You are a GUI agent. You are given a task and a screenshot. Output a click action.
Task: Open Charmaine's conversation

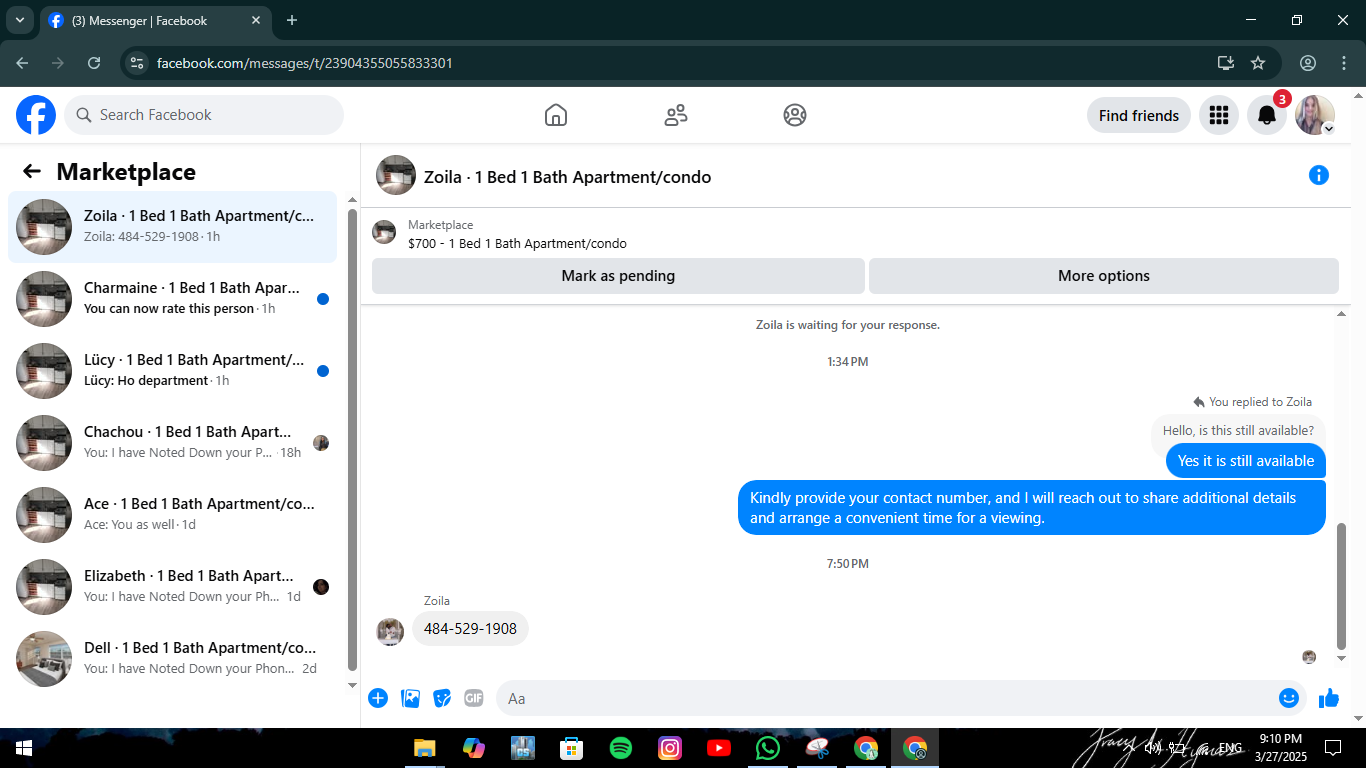pos(173,299)
